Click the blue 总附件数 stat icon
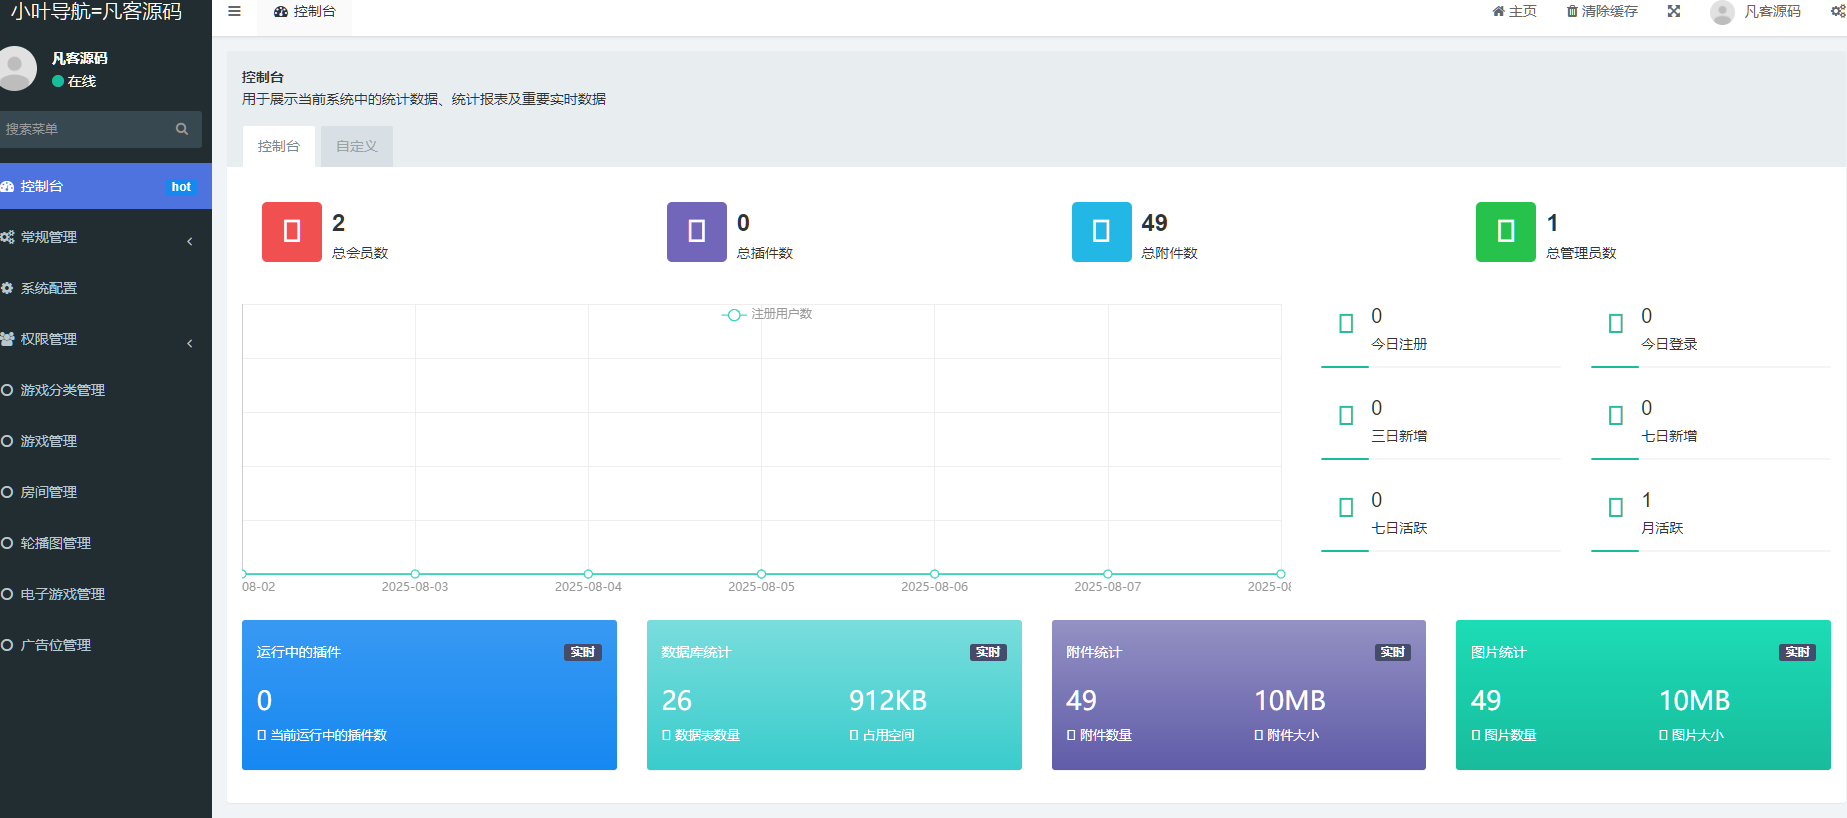Image resolution: width=1847 pixels, height=818 pixels. point(1101,232)
